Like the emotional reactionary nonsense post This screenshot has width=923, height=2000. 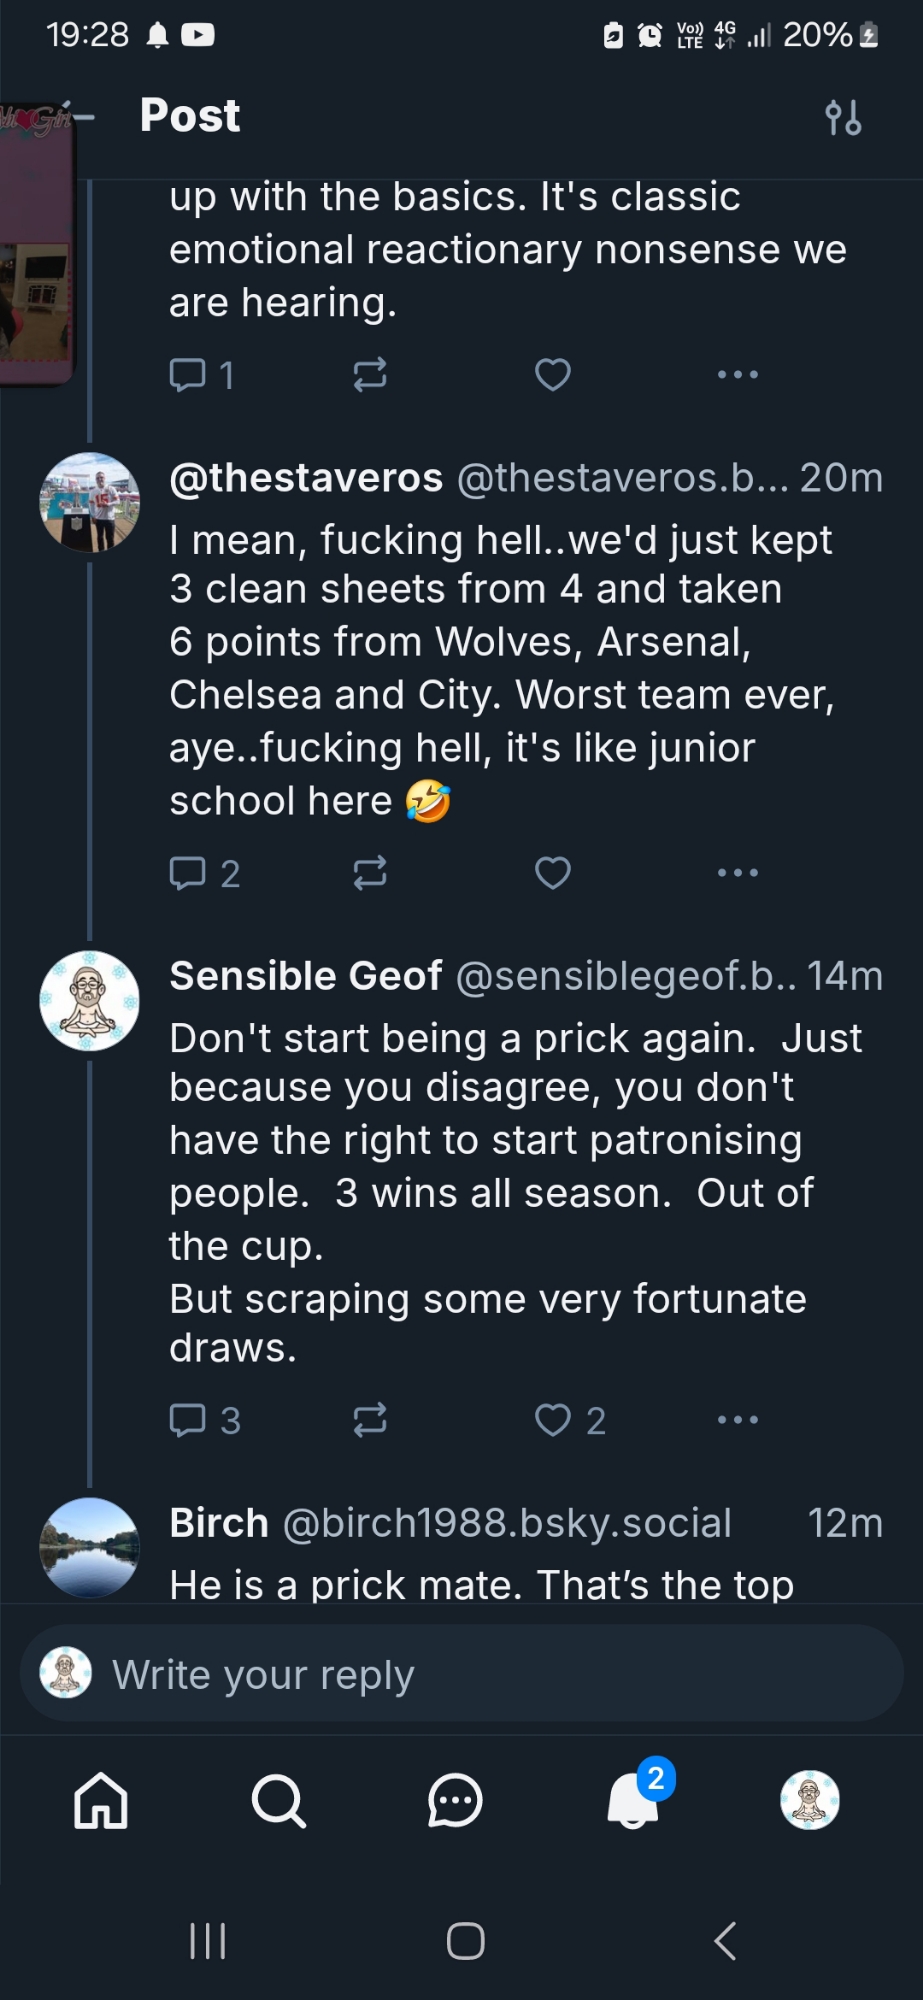pos(553,375)
